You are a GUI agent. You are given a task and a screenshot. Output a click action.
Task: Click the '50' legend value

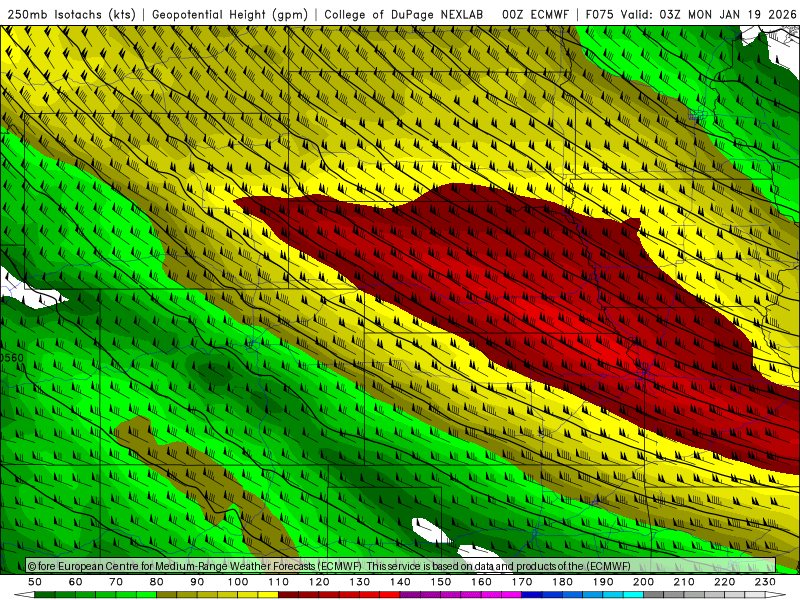[35, 582]
